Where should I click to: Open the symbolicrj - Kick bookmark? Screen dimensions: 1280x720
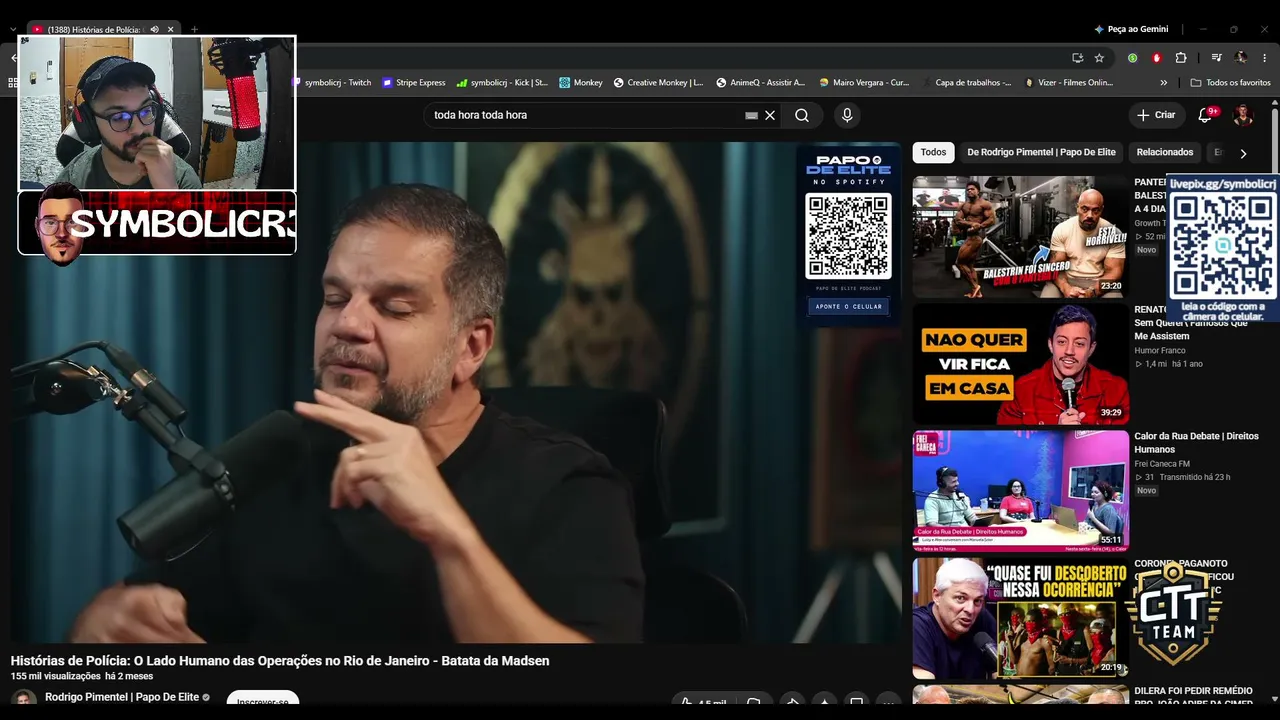click(502, 83)
